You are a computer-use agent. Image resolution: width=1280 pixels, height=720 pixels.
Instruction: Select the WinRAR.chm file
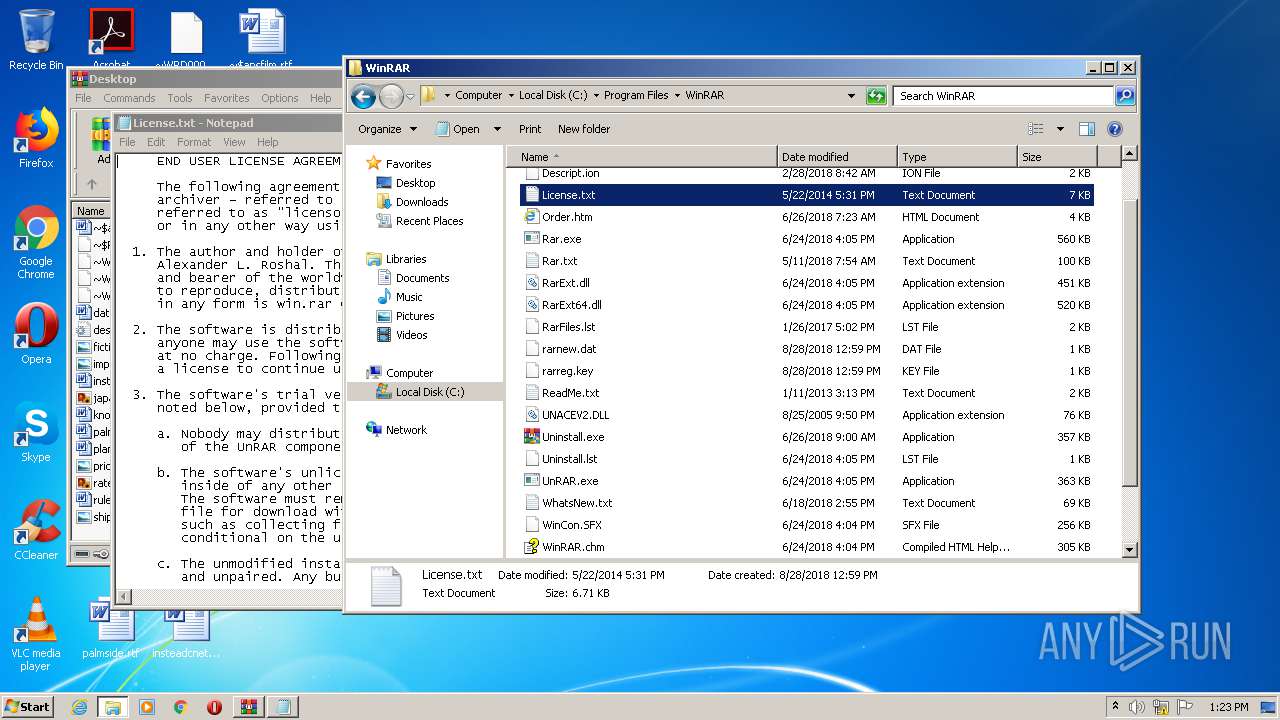806,547
